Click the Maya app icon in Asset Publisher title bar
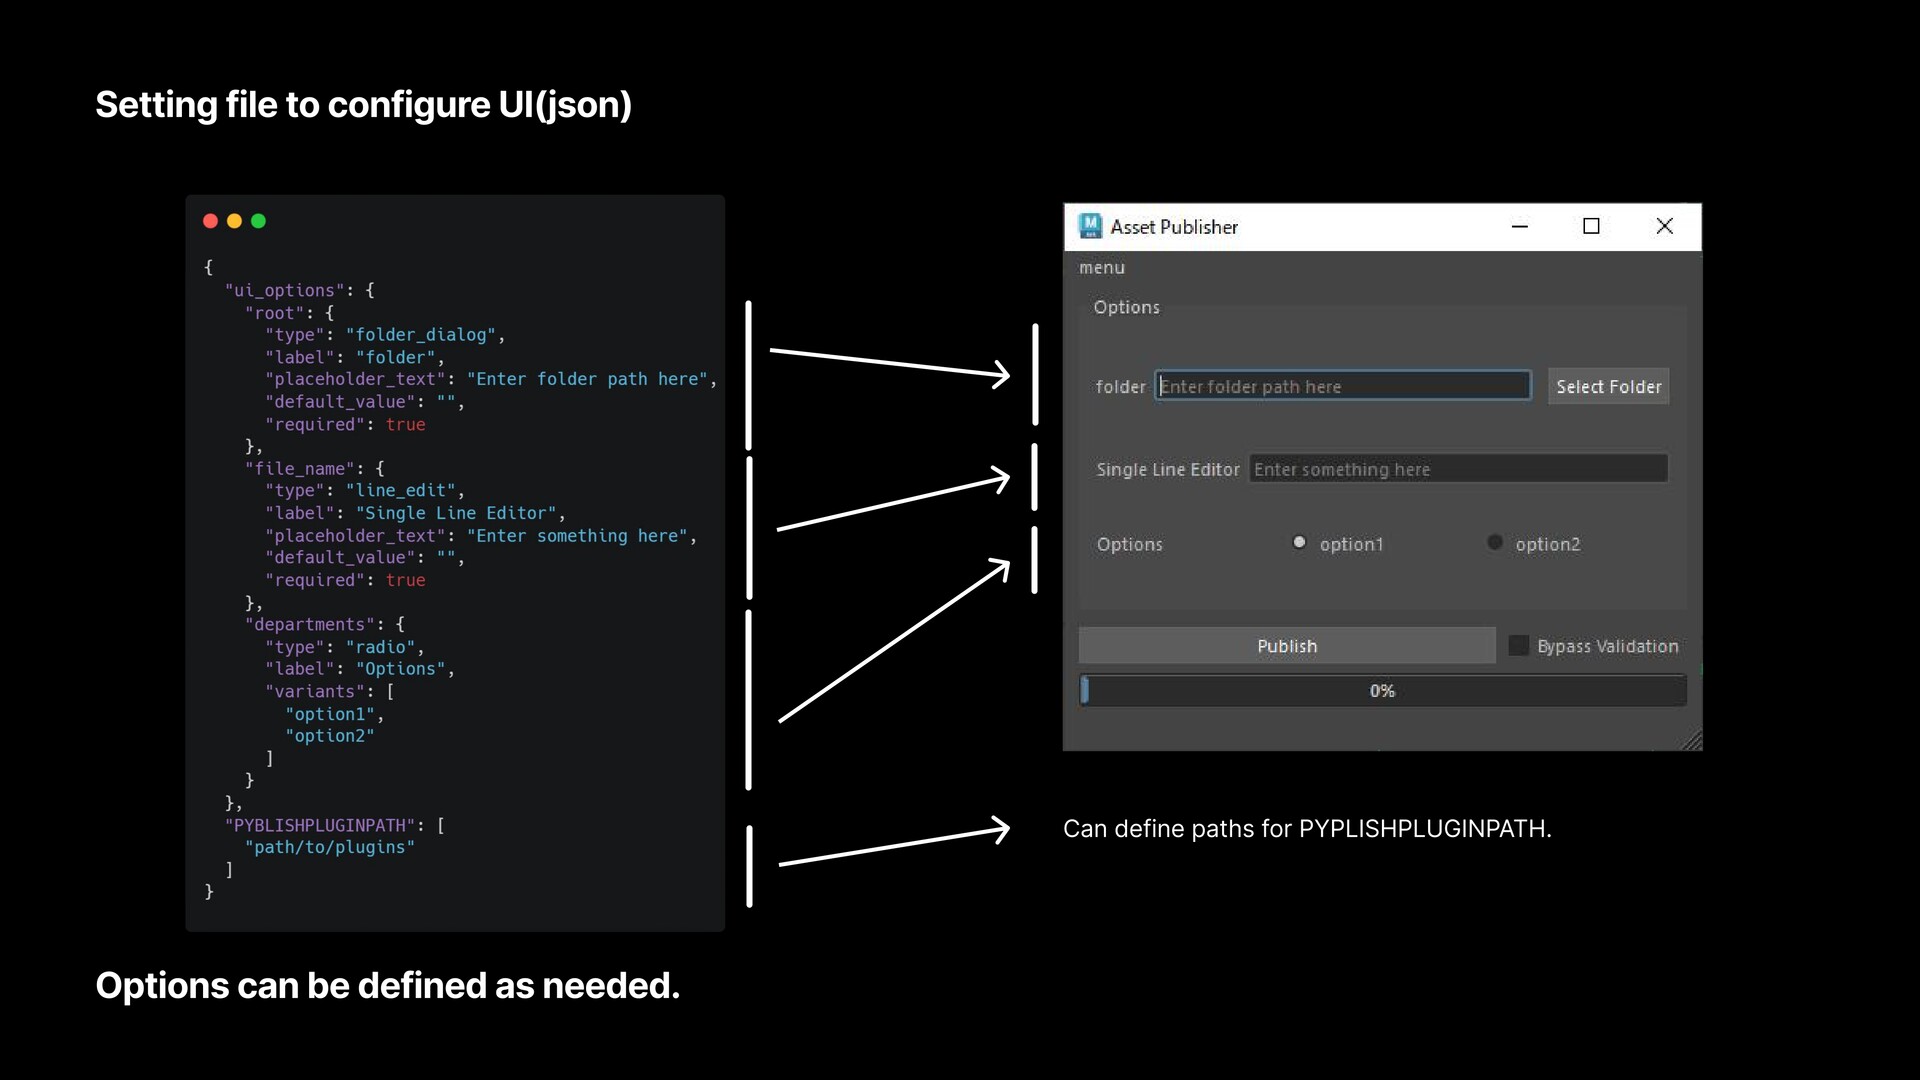1920x1080 pixels. tap(1091, 226)
